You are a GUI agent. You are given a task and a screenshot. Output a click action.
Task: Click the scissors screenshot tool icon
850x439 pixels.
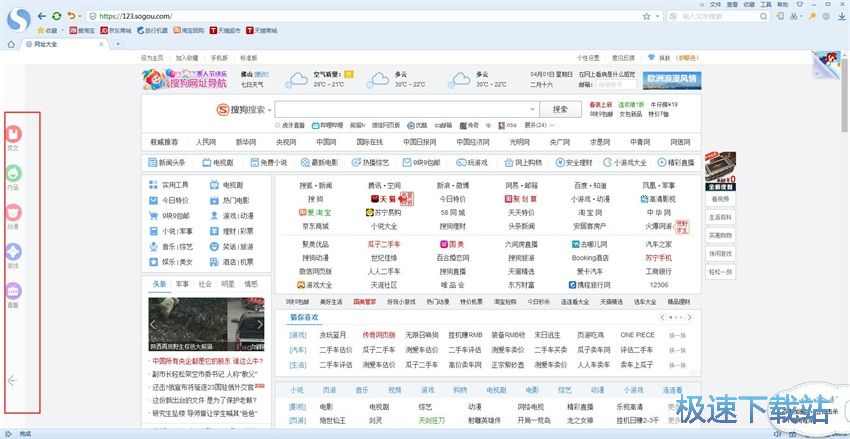coord(796,17)
